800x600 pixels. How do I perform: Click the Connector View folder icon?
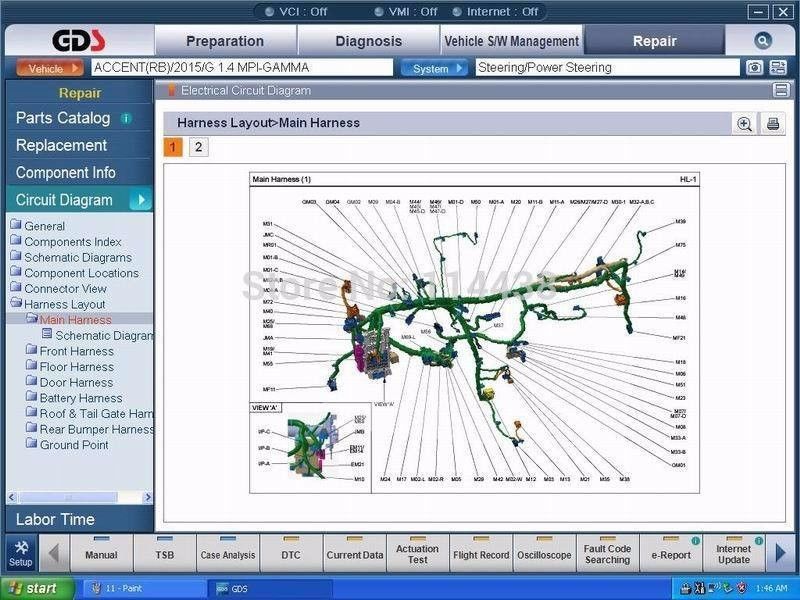click(16, 288)
